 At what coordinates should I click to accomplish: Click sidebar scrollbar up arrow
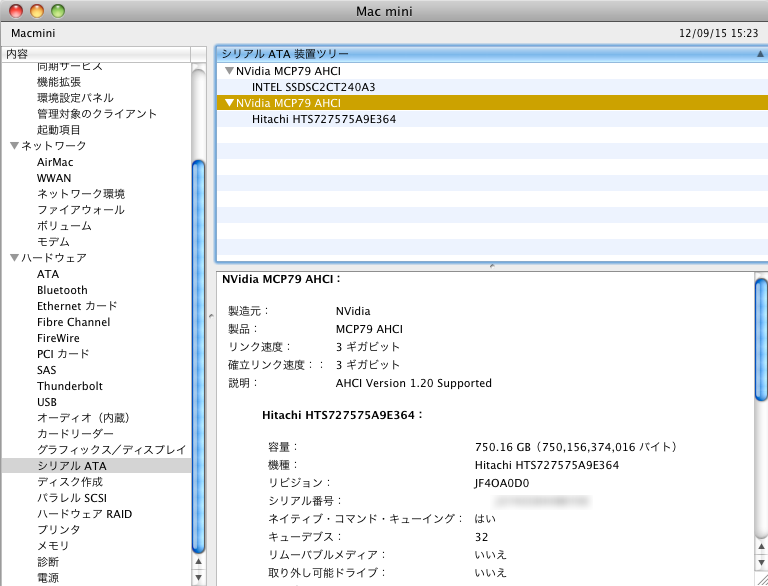(x=198, y=562)
